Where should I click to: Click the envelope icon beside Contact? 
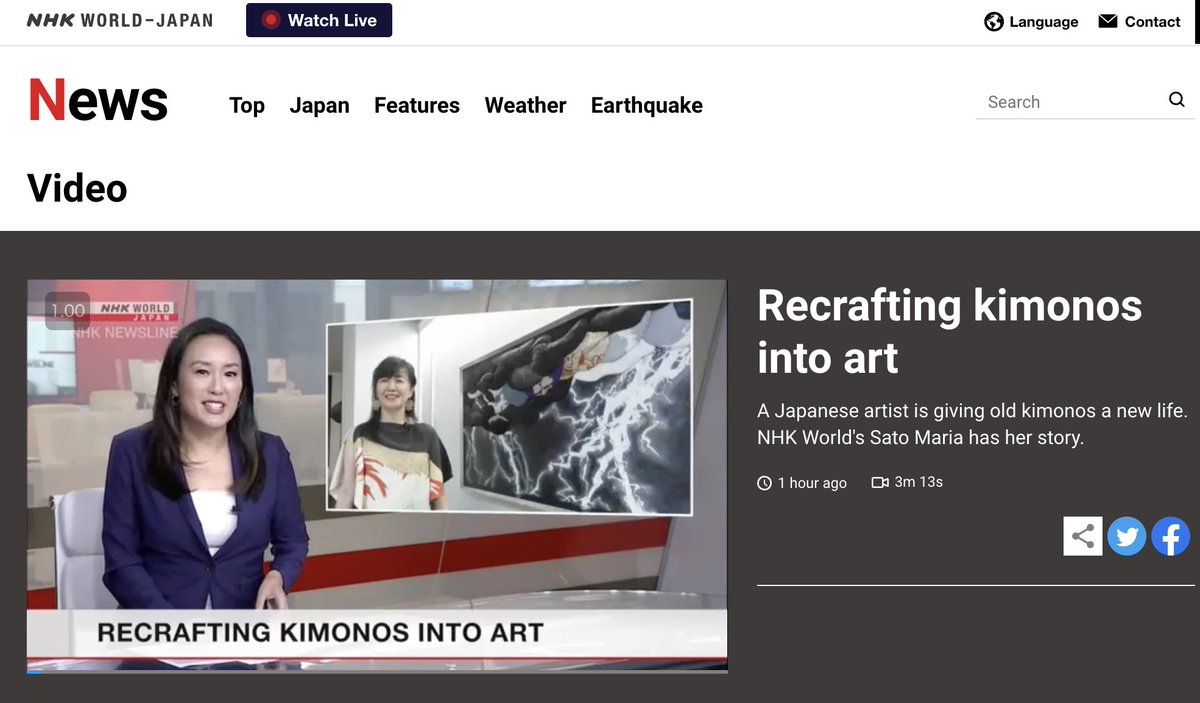click(x=1108, y=21)
